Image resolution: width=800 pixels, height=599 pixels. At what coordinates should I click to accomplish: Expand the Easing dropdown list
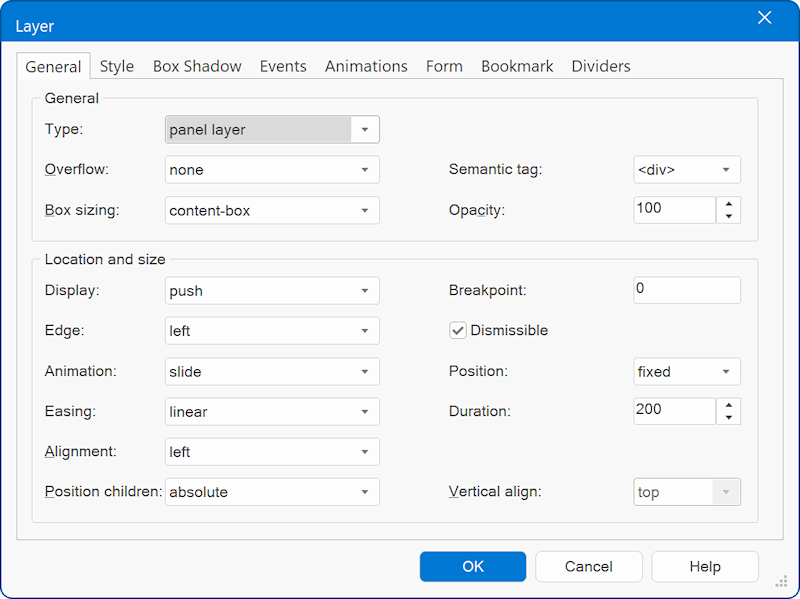click(x=365, y=412)
